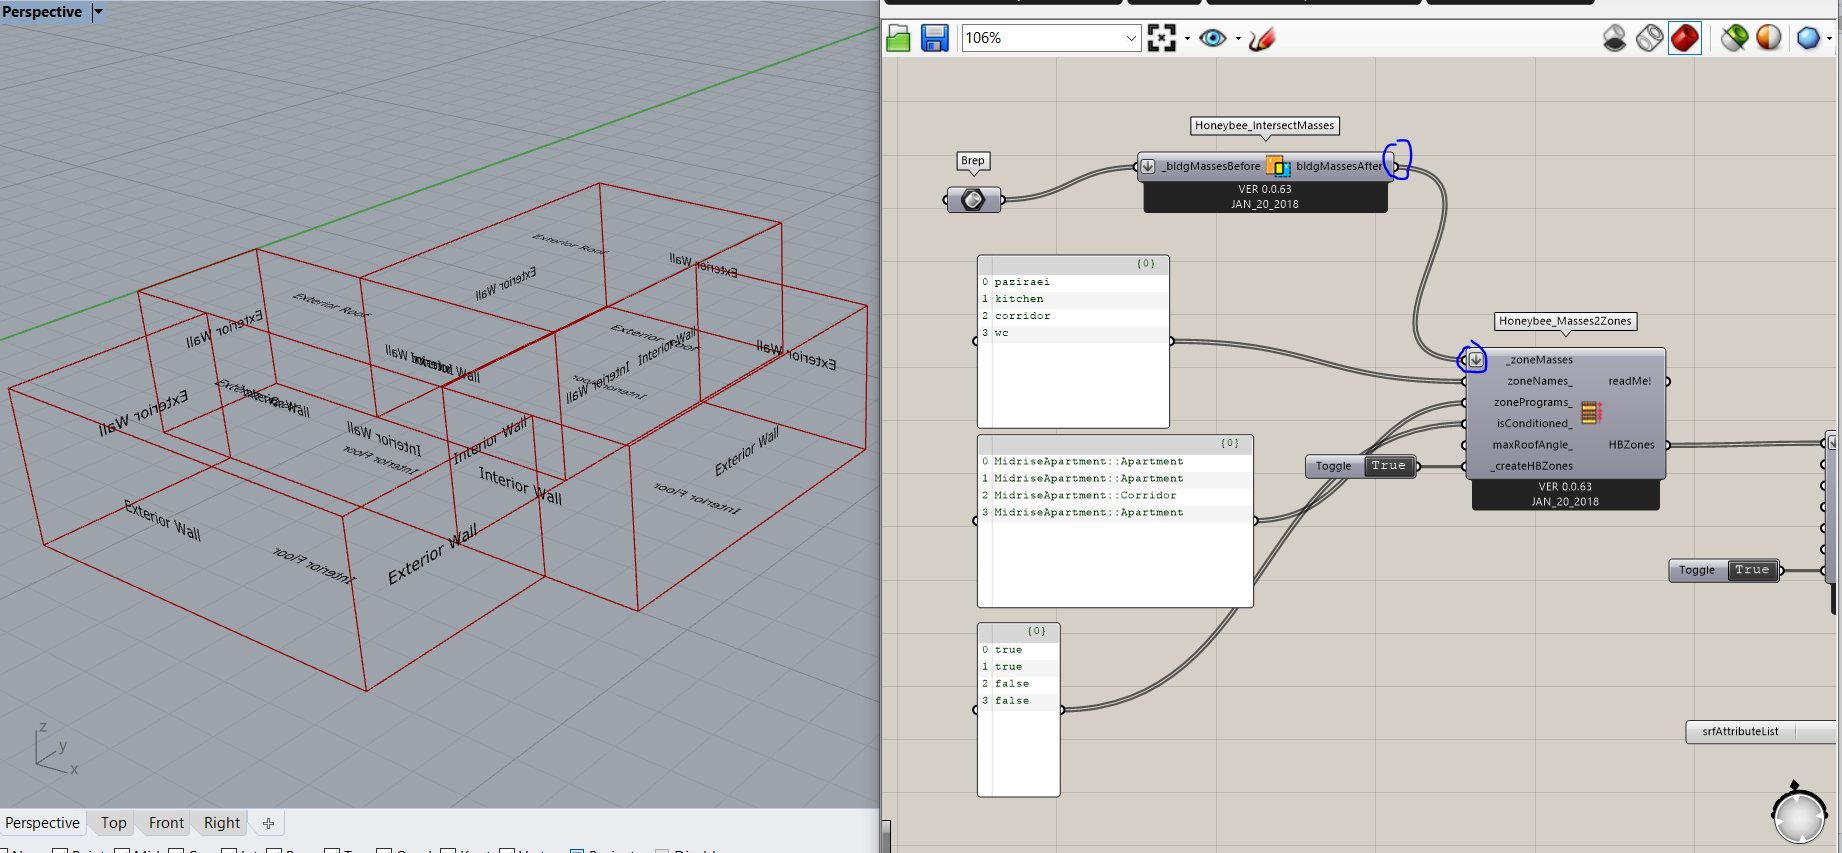Click the bldgMassesAfter output label

(x=1338, y=166)
